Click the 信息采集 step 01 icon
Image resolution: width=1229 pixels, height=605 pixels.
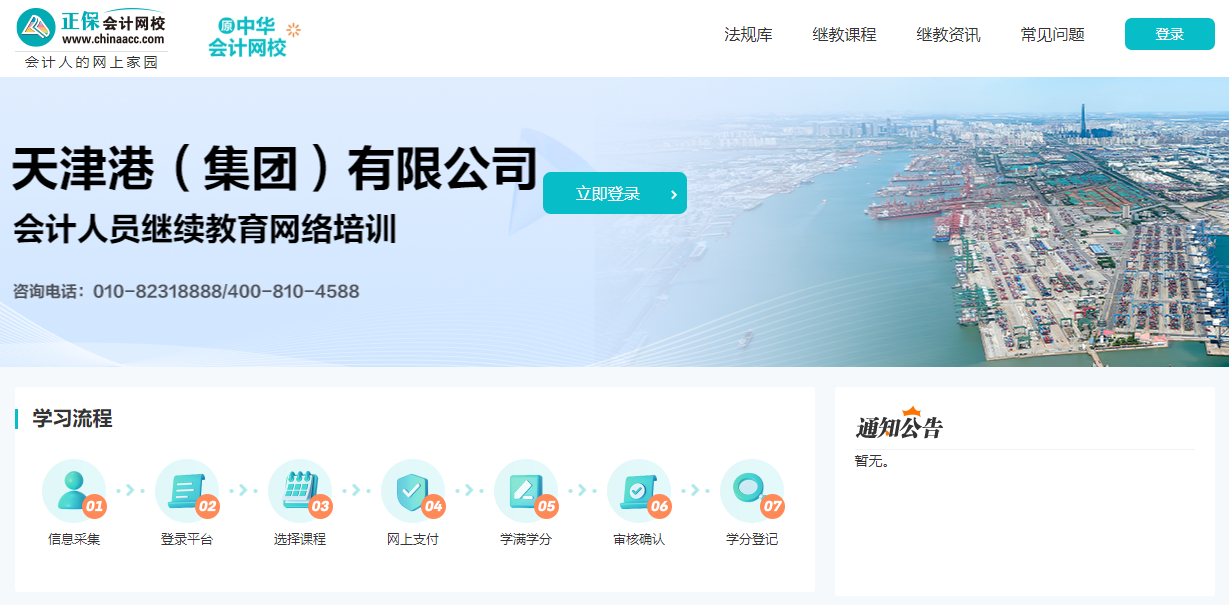click(74, 491)
